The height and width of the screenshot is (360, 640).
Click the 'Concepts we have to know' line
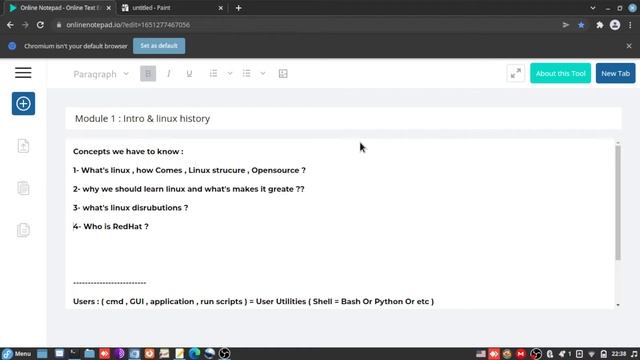[x=128, y=151]
